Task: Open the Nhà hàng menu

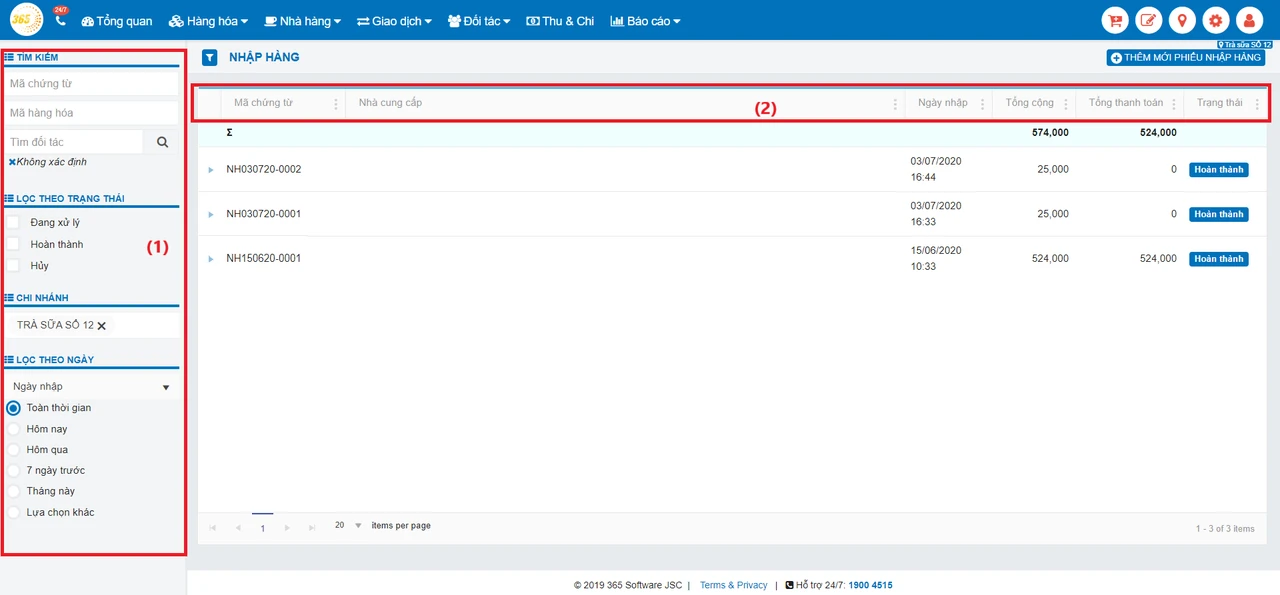Action: coord(302,21)
